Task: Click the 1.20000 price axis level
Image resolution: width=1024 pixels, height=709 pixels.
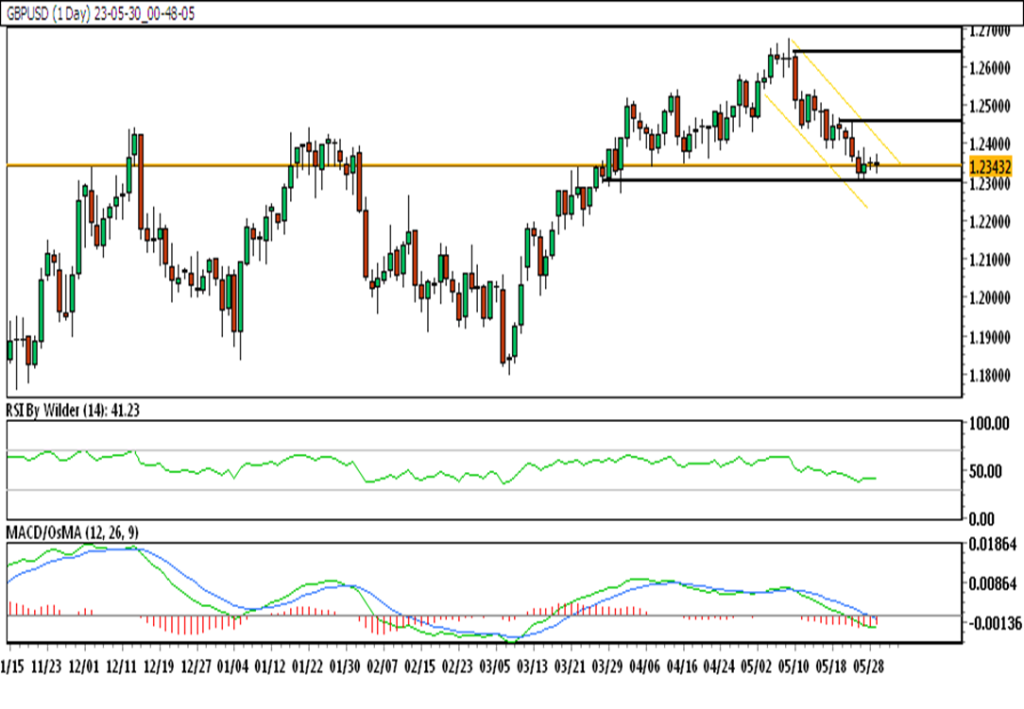Action: tap(989, 298)
